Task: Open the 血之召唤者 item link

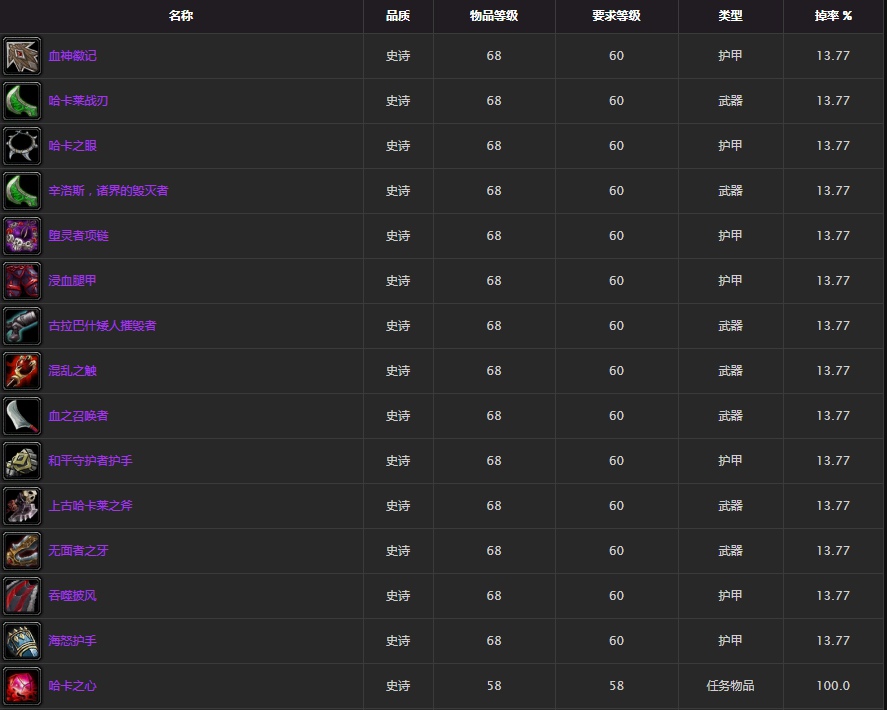Action: [78, 416]
